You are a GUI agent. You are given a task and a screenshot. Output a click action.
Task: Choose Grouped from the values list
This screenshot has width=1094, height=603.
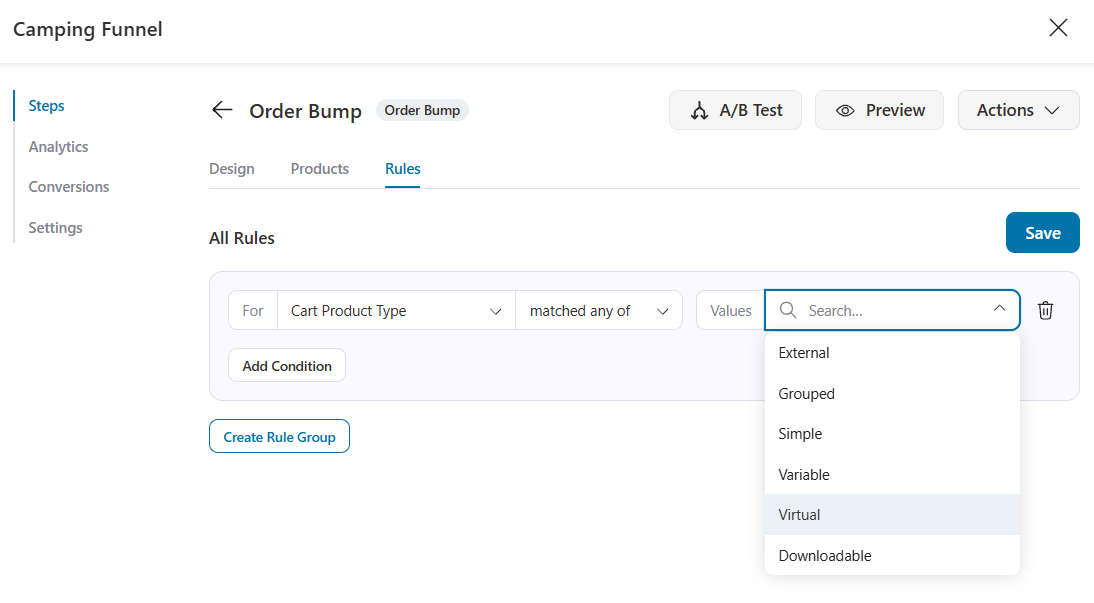[892, 394]
